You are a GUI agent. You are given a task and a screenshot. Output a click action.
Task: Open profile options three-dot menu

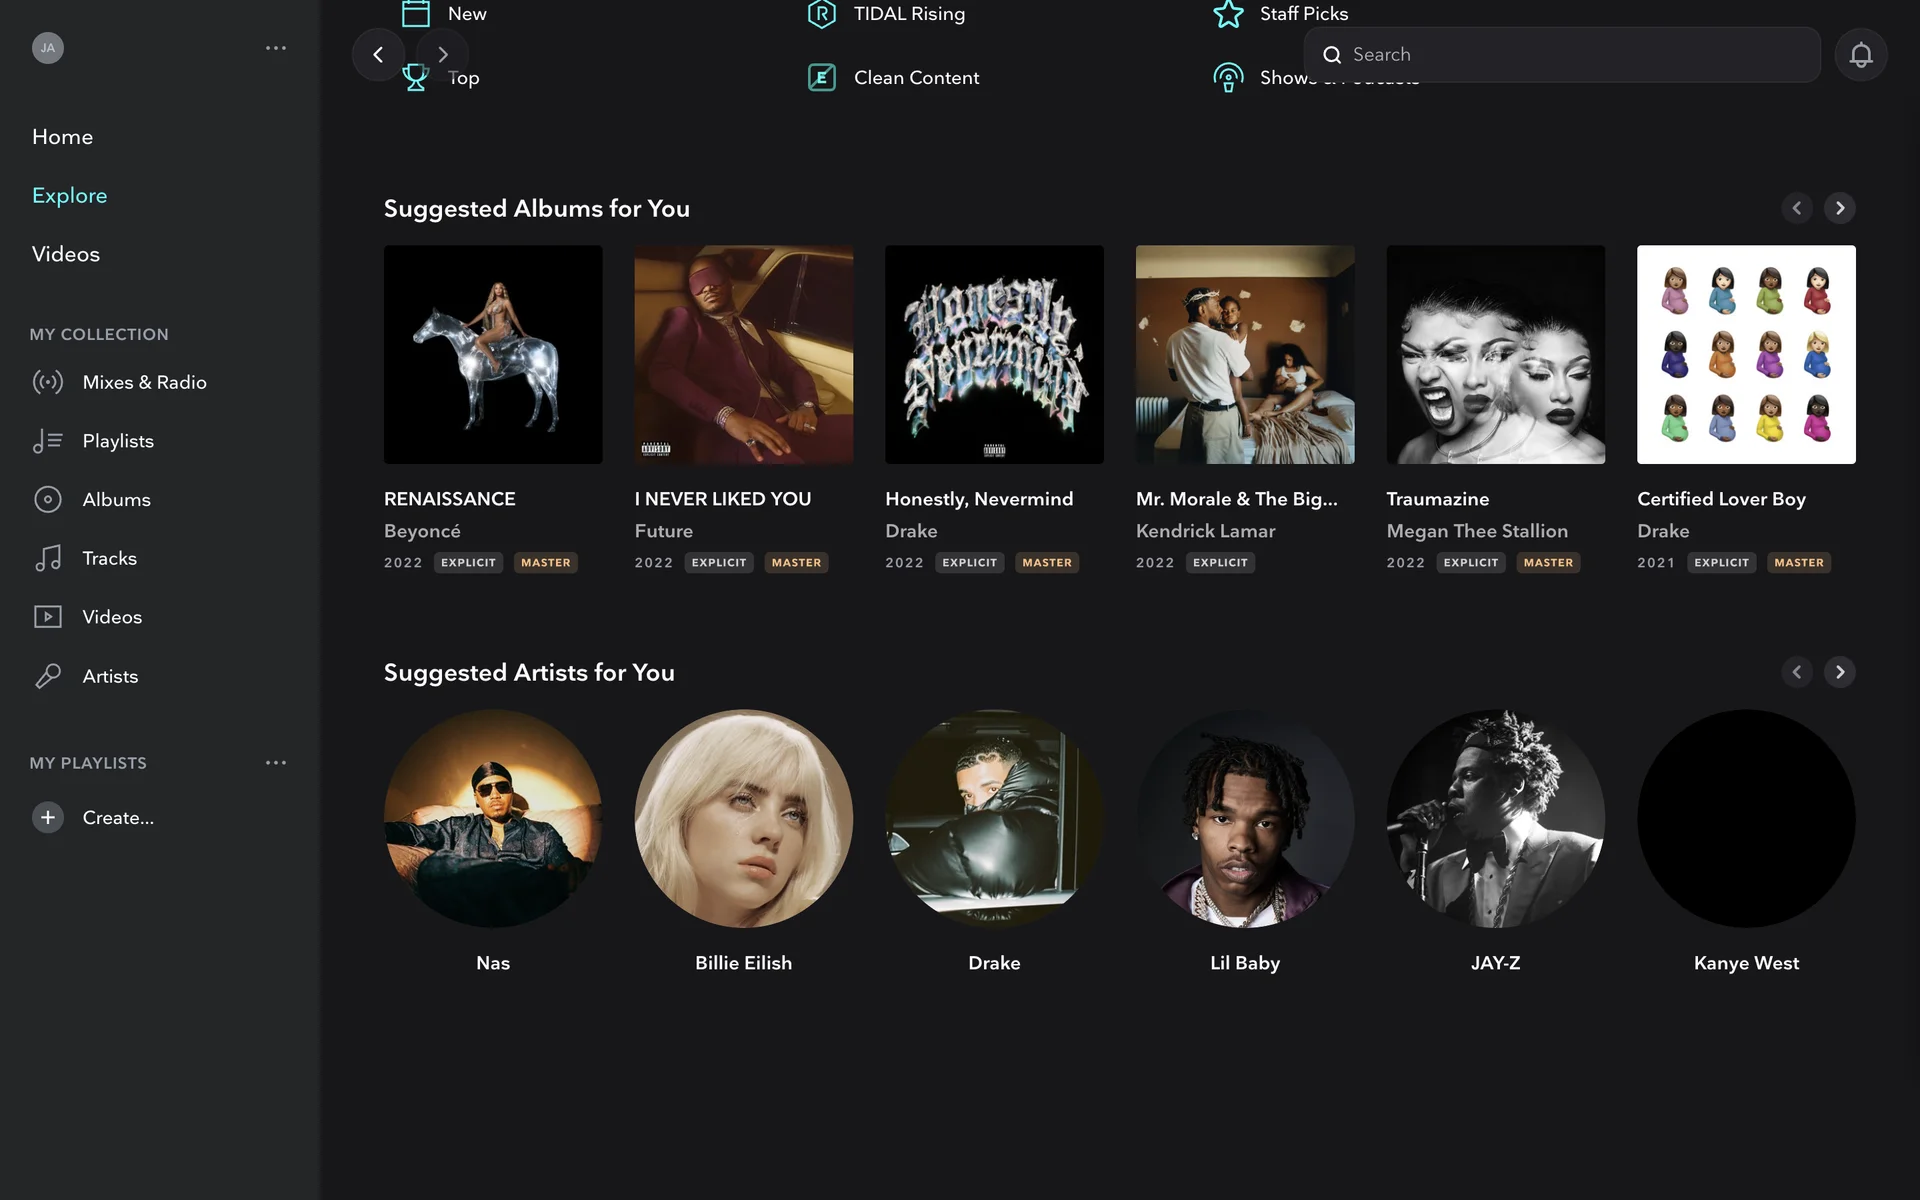point(276,48)
